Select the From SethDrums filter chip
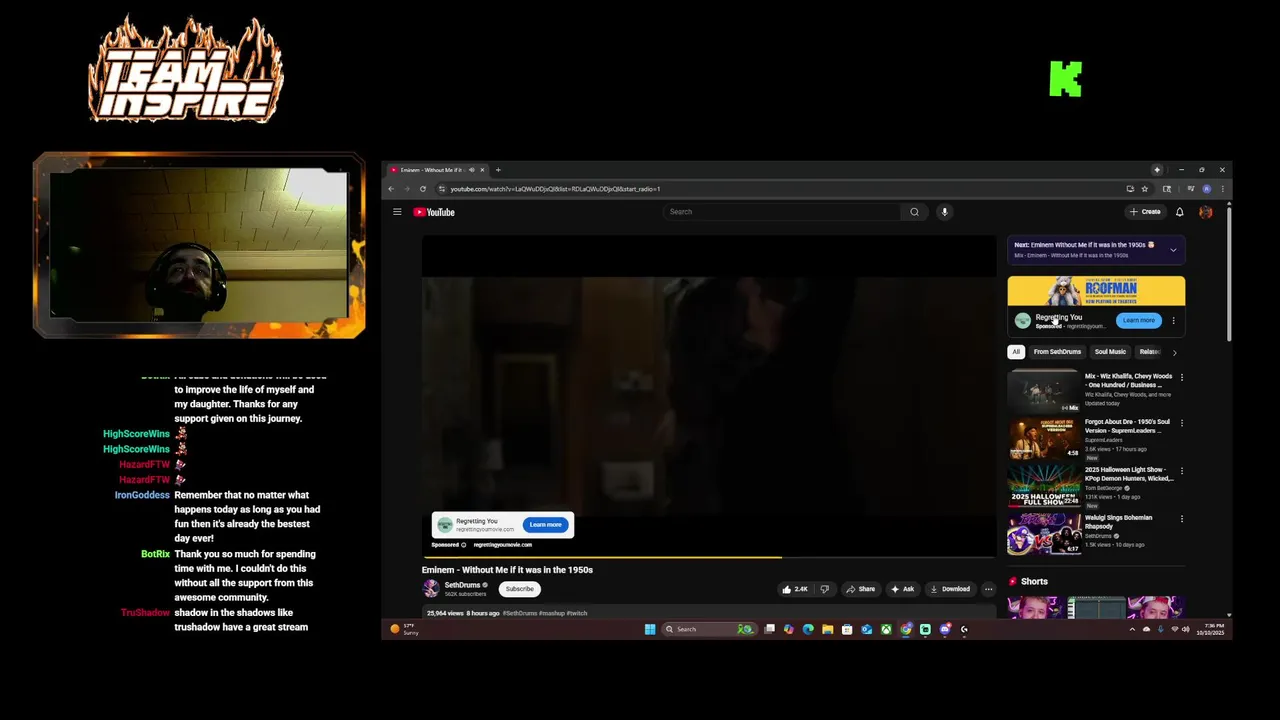Image resolution: width=1280 pixels, height=720 pixels. click(1057, 352)
